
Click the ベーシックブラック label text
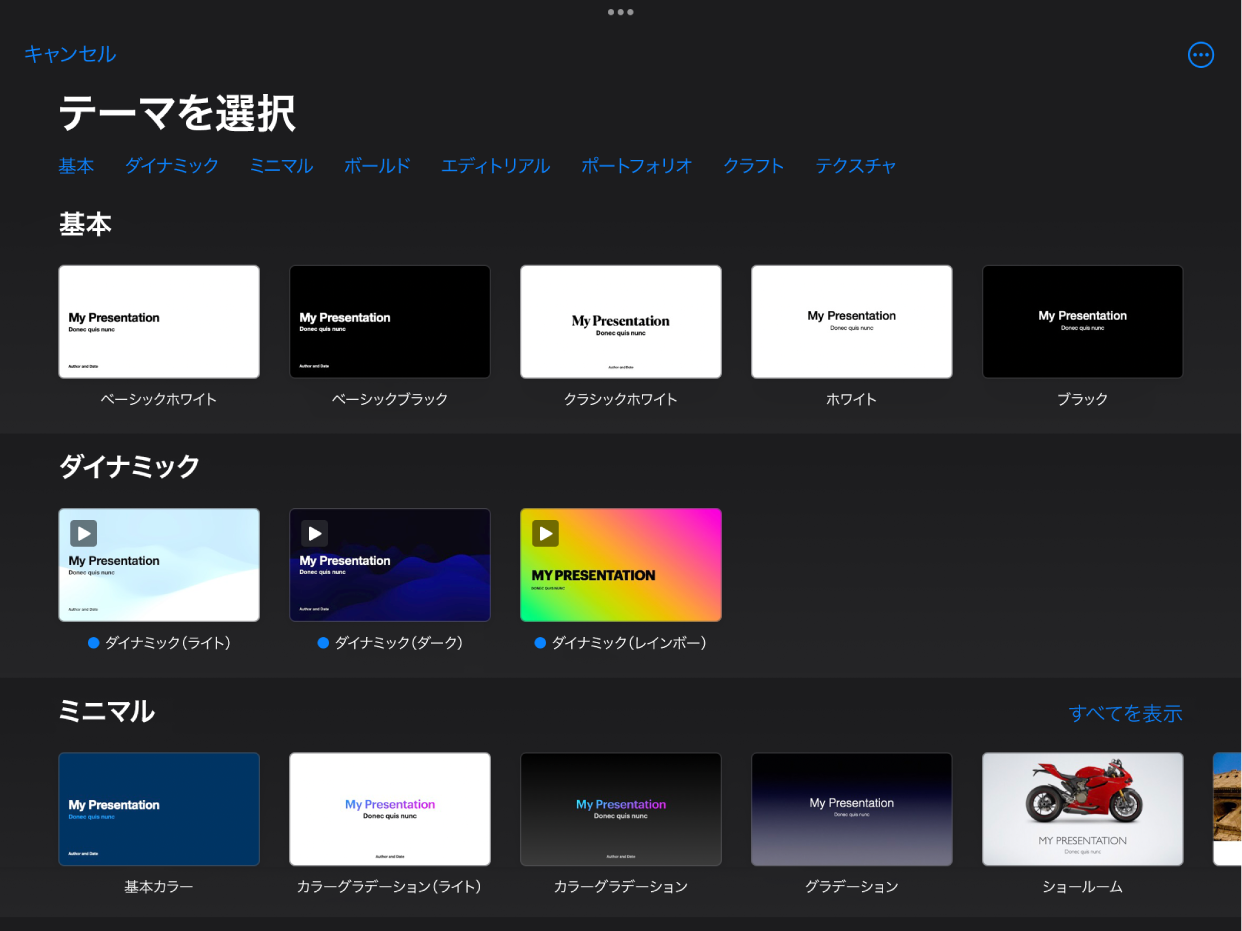390,399
